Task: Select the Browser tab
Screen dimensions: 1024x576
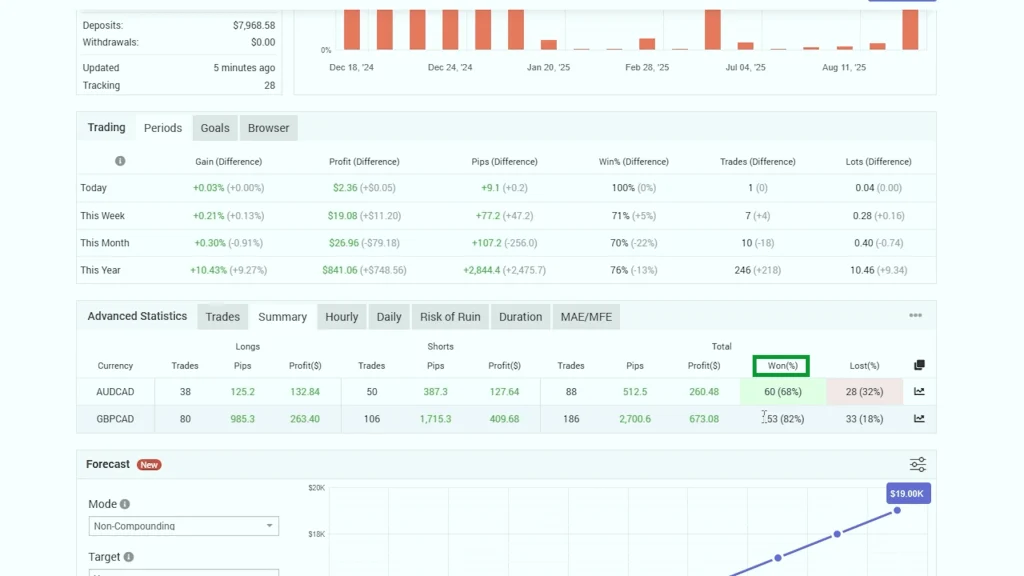Action: point(268,128)
